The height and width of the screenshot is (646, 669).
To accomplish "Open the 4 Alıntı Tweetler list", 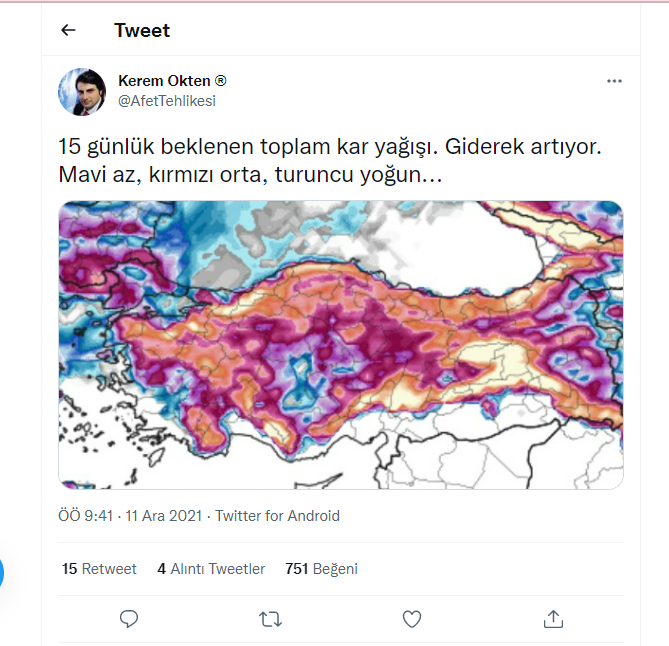I will point(211,569).
